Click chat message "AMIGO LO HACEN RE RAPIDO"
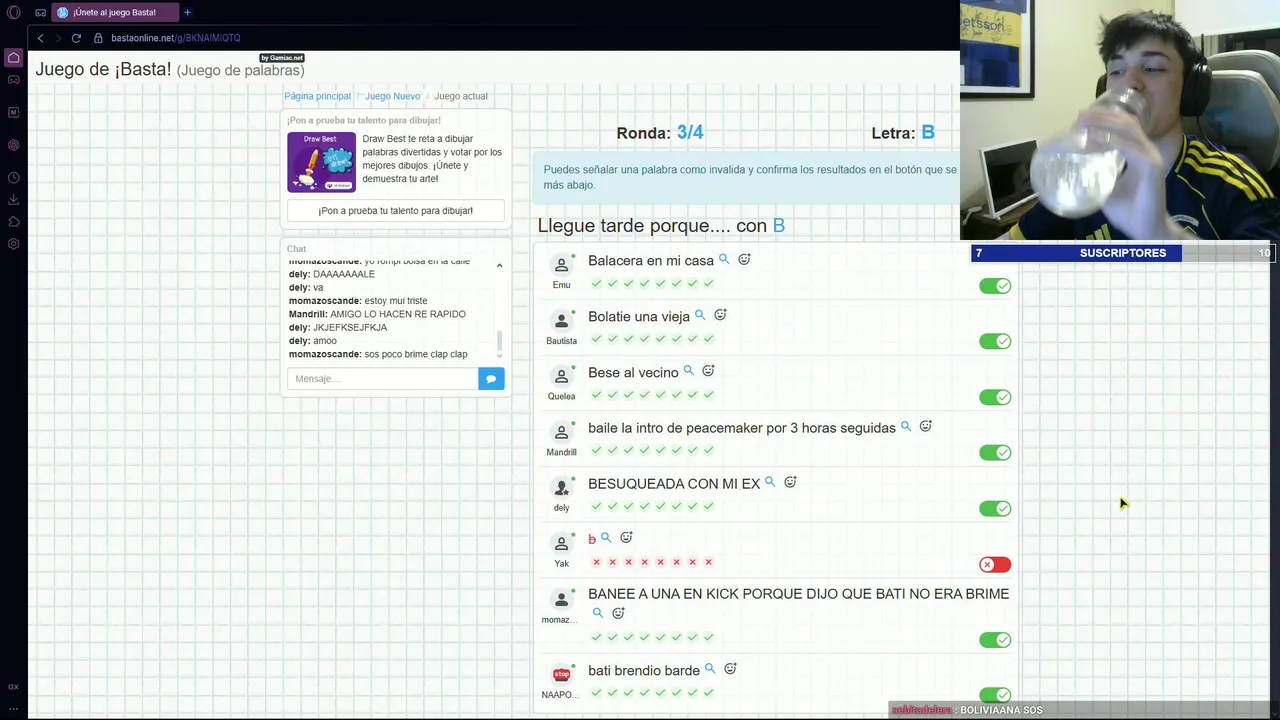Screen dimensions: 1280x720 click(x=398, y=314)
